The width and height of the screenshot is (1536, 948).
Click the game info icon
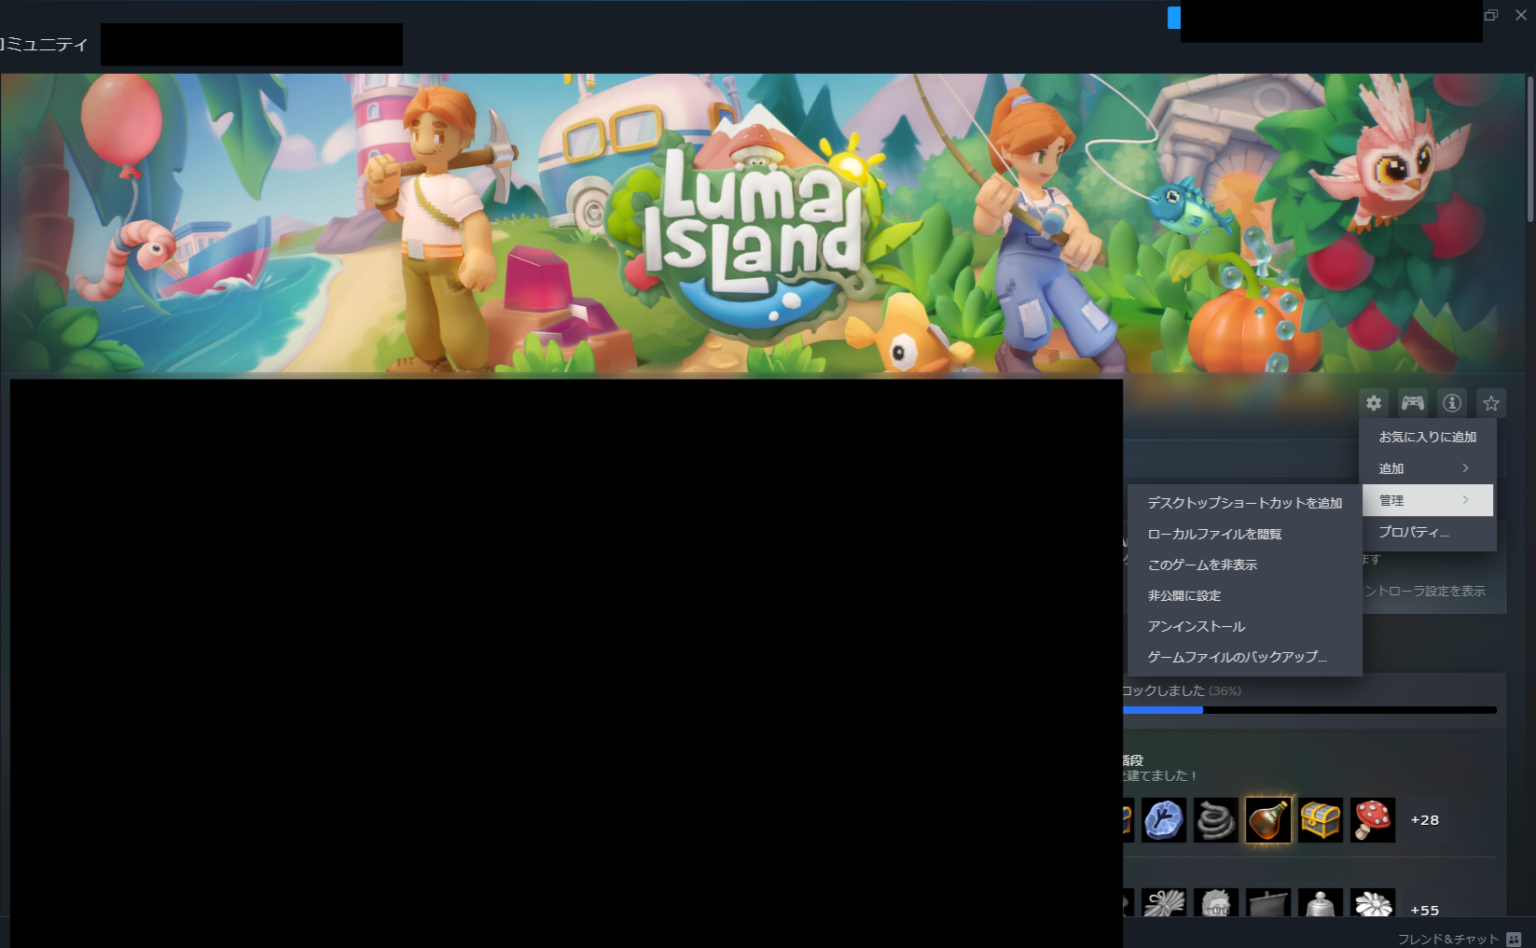[1451, 403]
